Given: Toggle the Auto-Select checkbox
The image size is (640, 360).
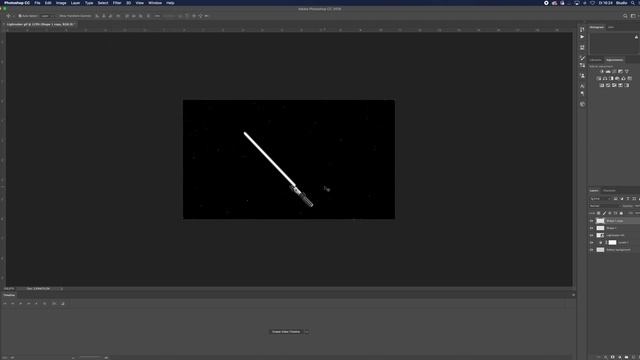Looking at the screenshot, I should tap(20, 16).
